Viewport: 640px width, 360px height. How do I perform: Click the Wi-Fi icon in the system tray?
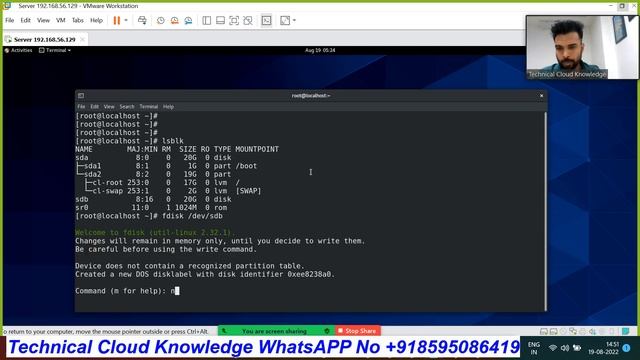(x=553, y=348)
